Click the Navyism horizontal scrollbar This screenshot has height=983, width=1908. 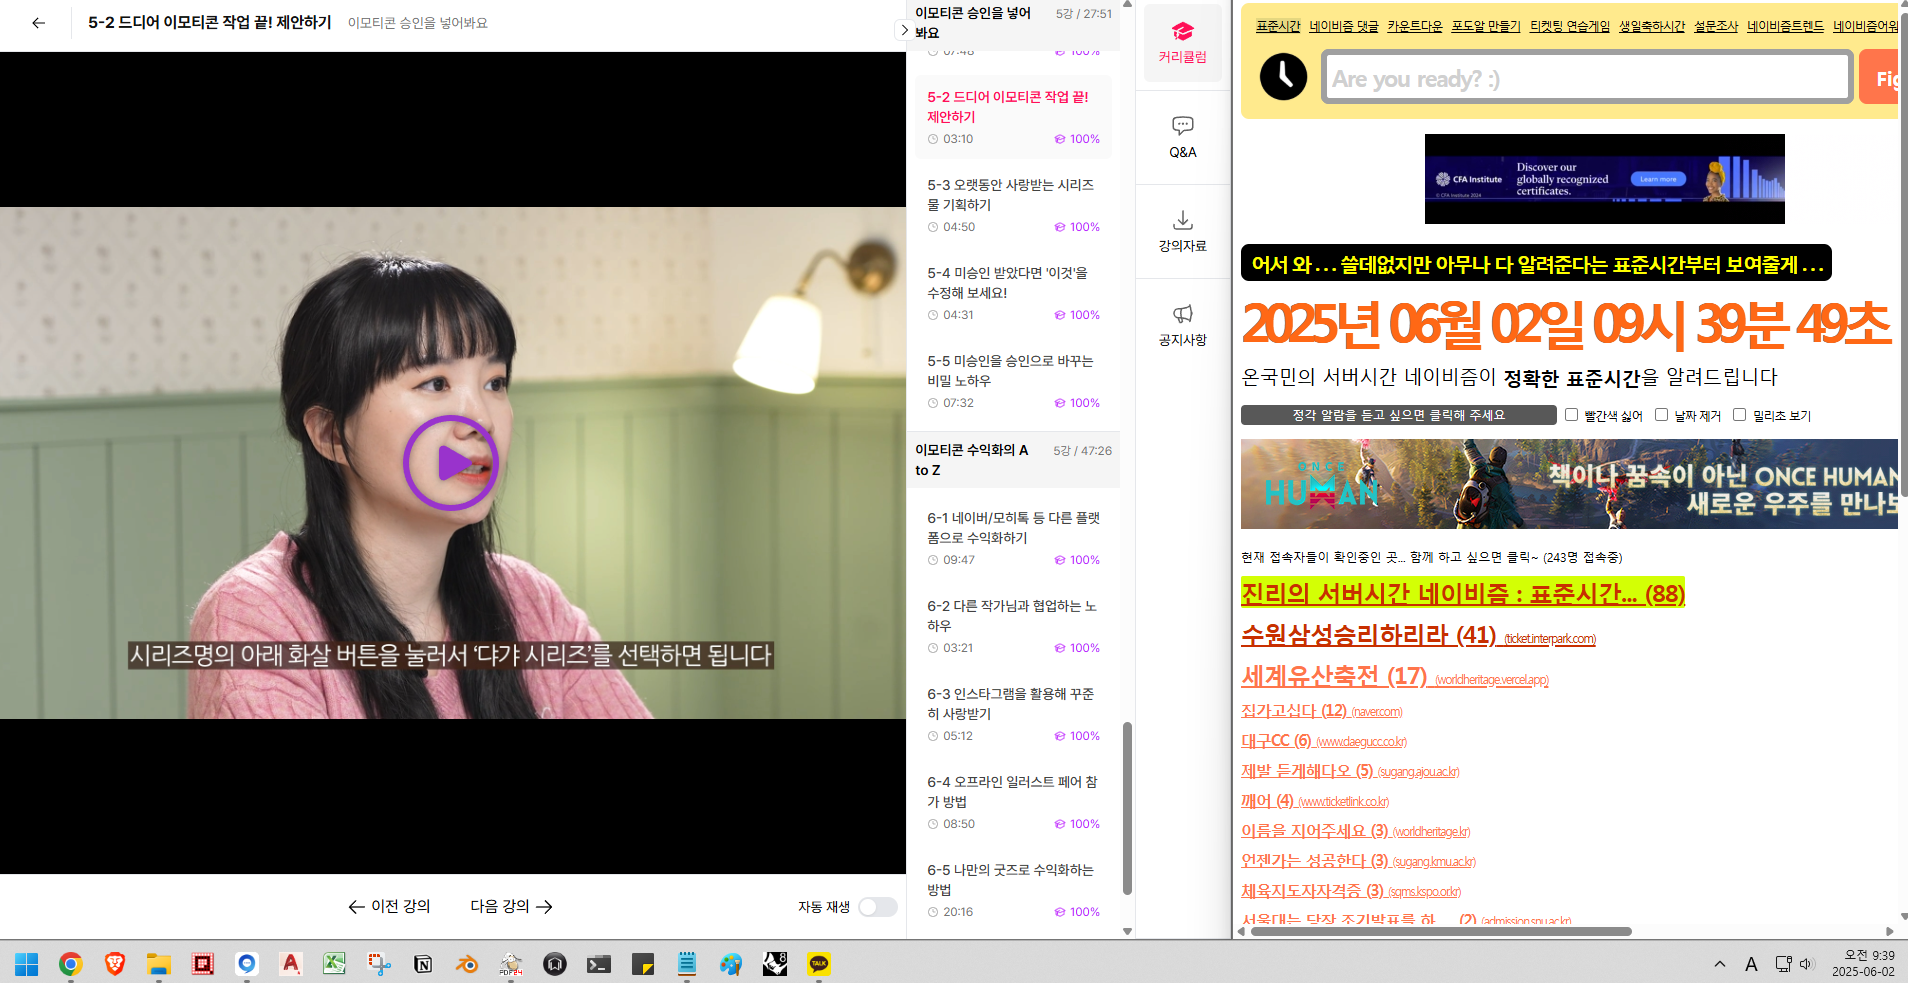point(1440,931)
